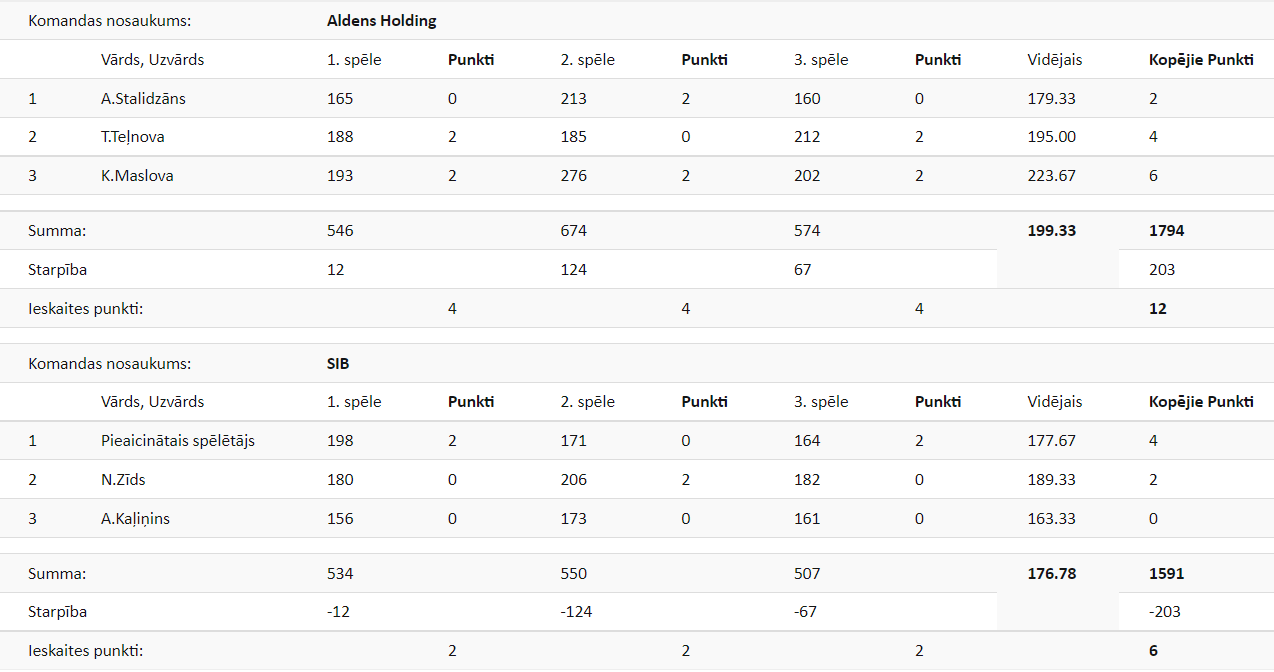This screenshot has height=672, width=1274.
Task: Click the SIB team name
Action: pyautogui.click(x=338, y=363)
